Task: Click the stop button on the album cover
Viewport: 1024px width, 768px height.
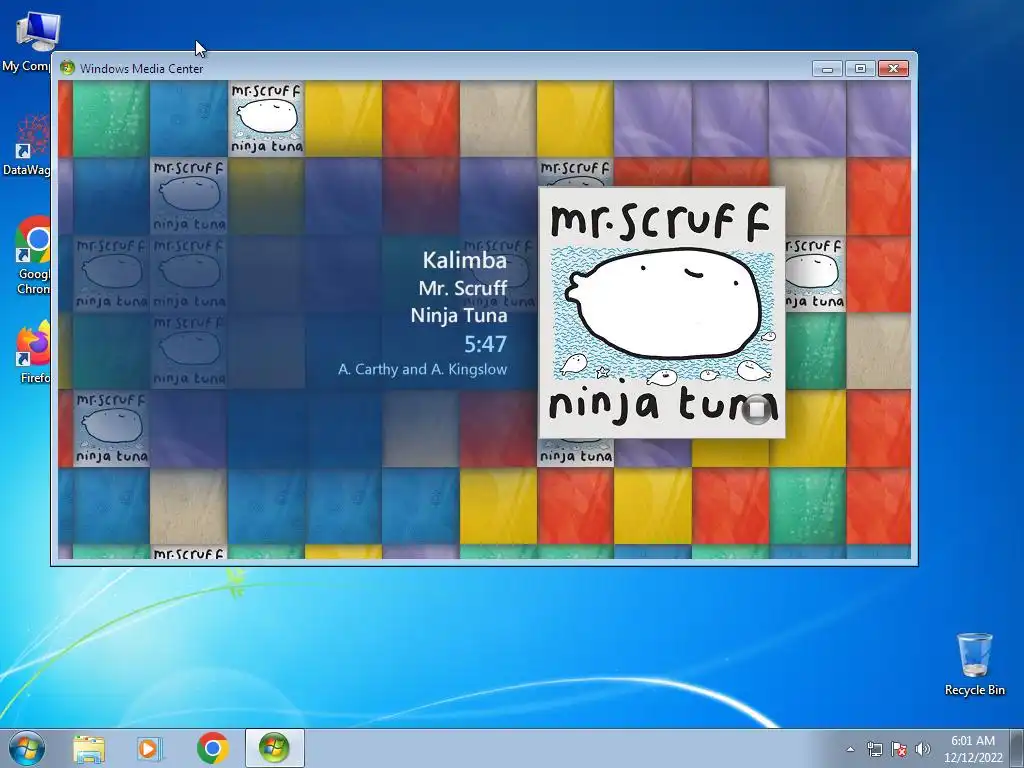Action: [756, 409]
